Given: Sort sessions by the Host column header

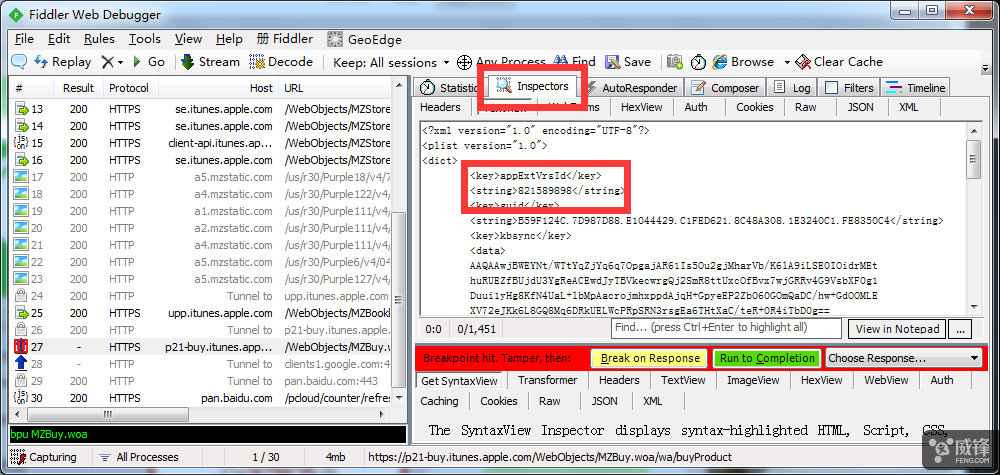Looking at the screenshot, I should 219,88.
